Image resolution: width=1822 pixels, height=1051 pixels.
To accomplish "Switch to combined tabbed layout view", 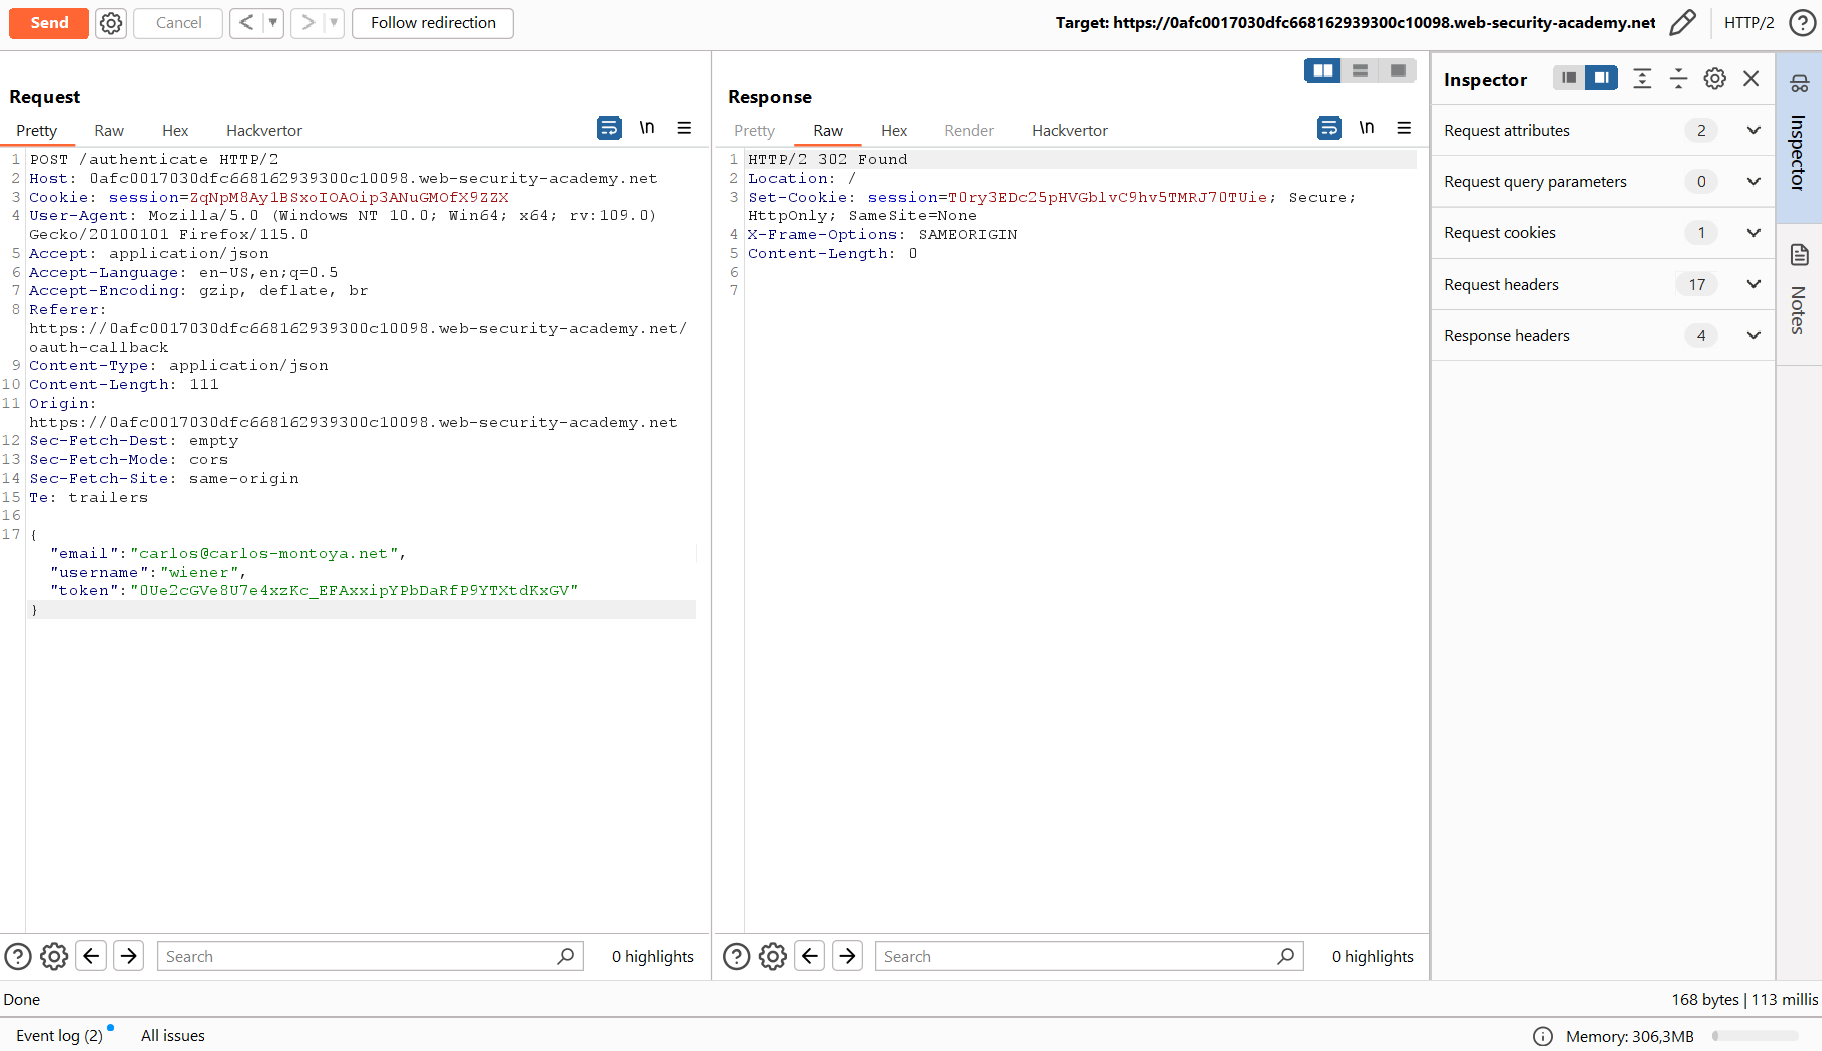I will (1398, 70).
